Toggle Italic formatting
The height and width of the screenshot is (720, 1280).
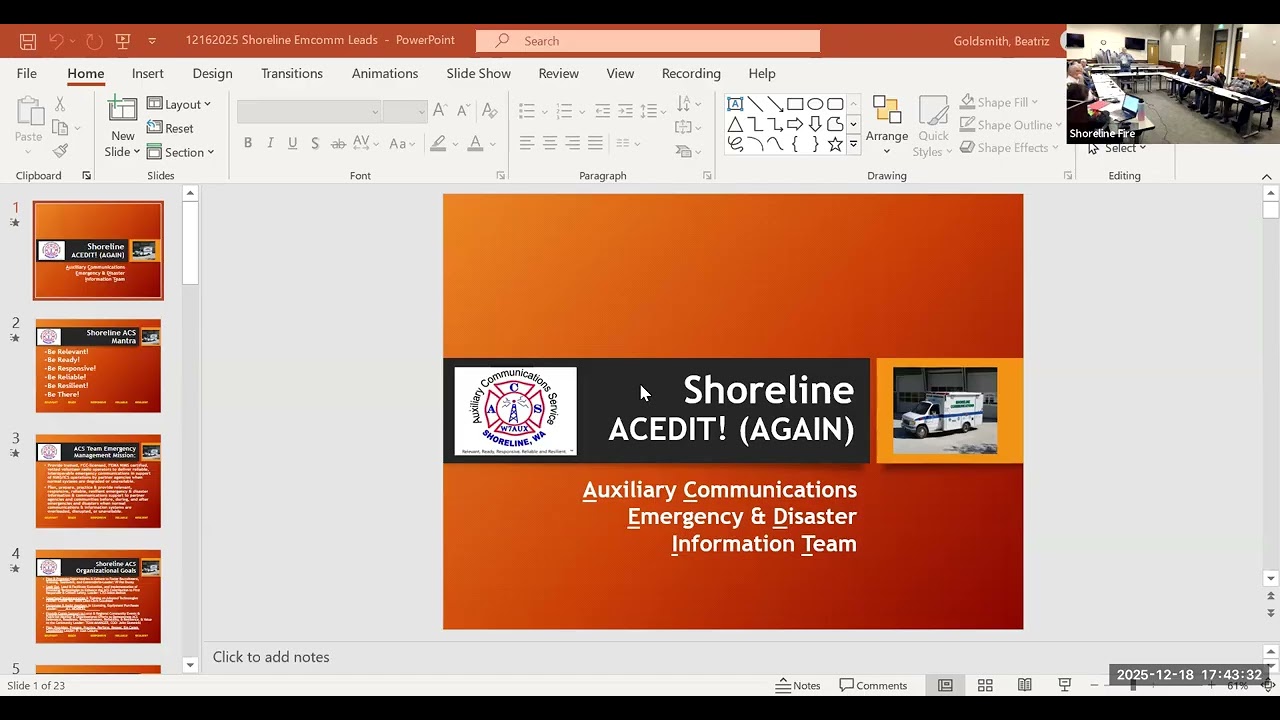pyautogui.click(x=270, y=143)
